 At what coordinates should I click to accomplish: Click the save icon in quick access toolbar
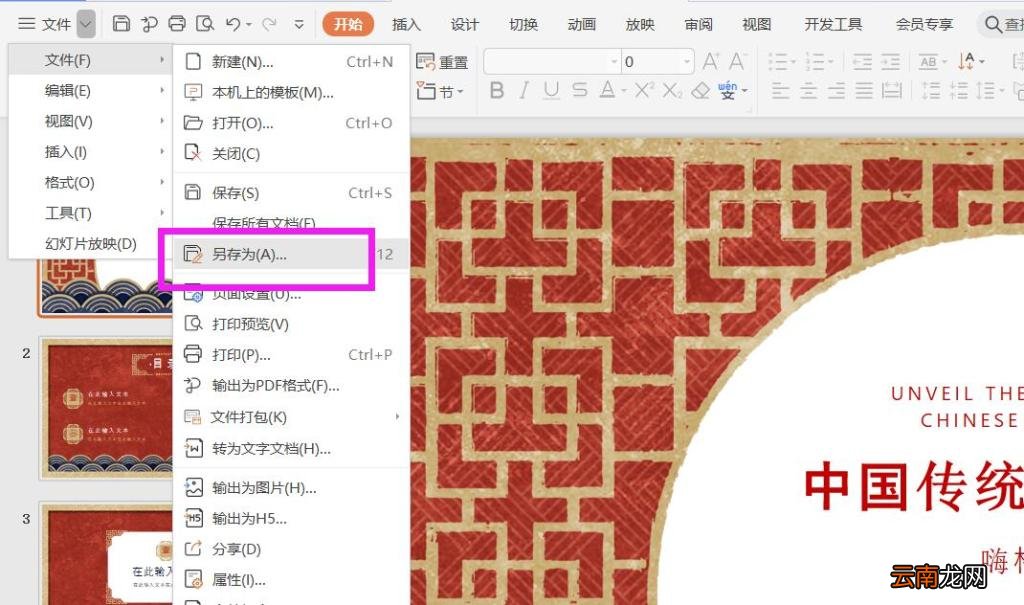(x=121, y=24)
